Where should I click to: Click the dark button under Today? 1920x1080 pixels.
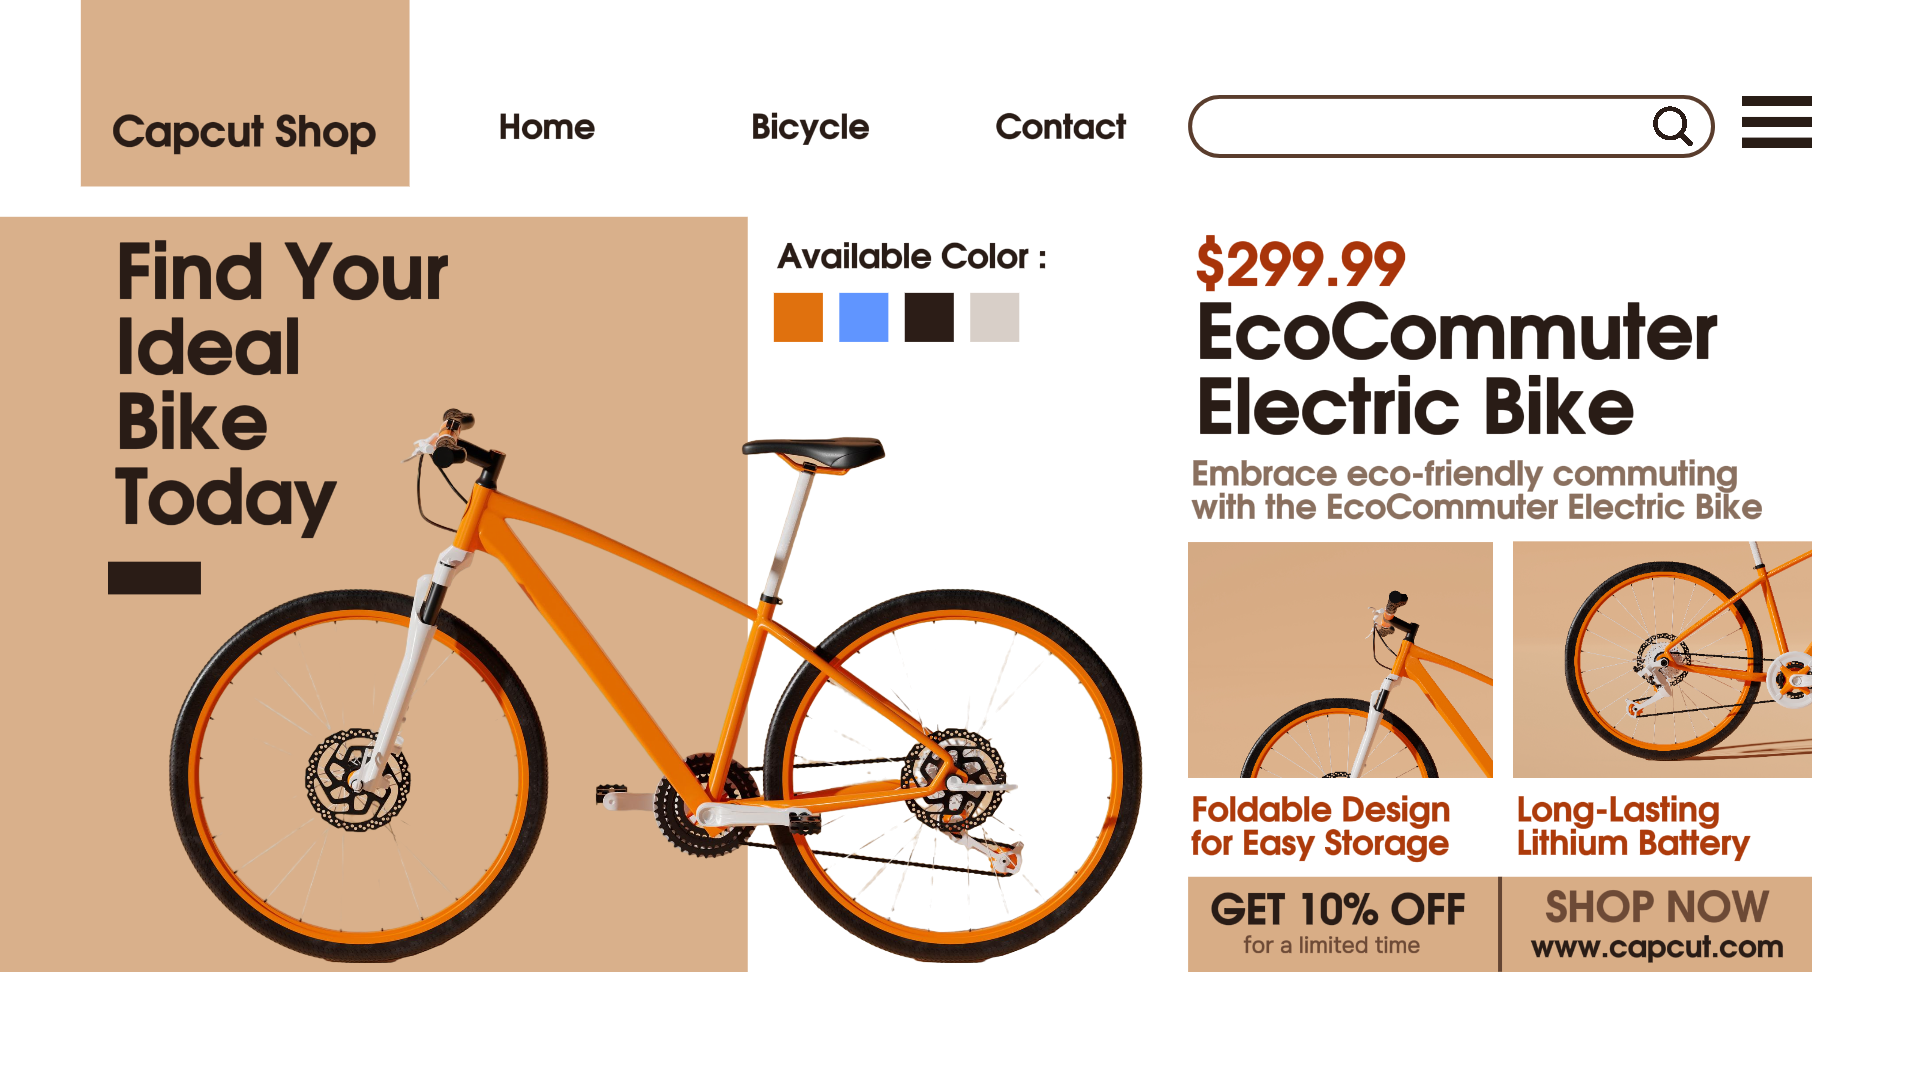tap(154, 578)
